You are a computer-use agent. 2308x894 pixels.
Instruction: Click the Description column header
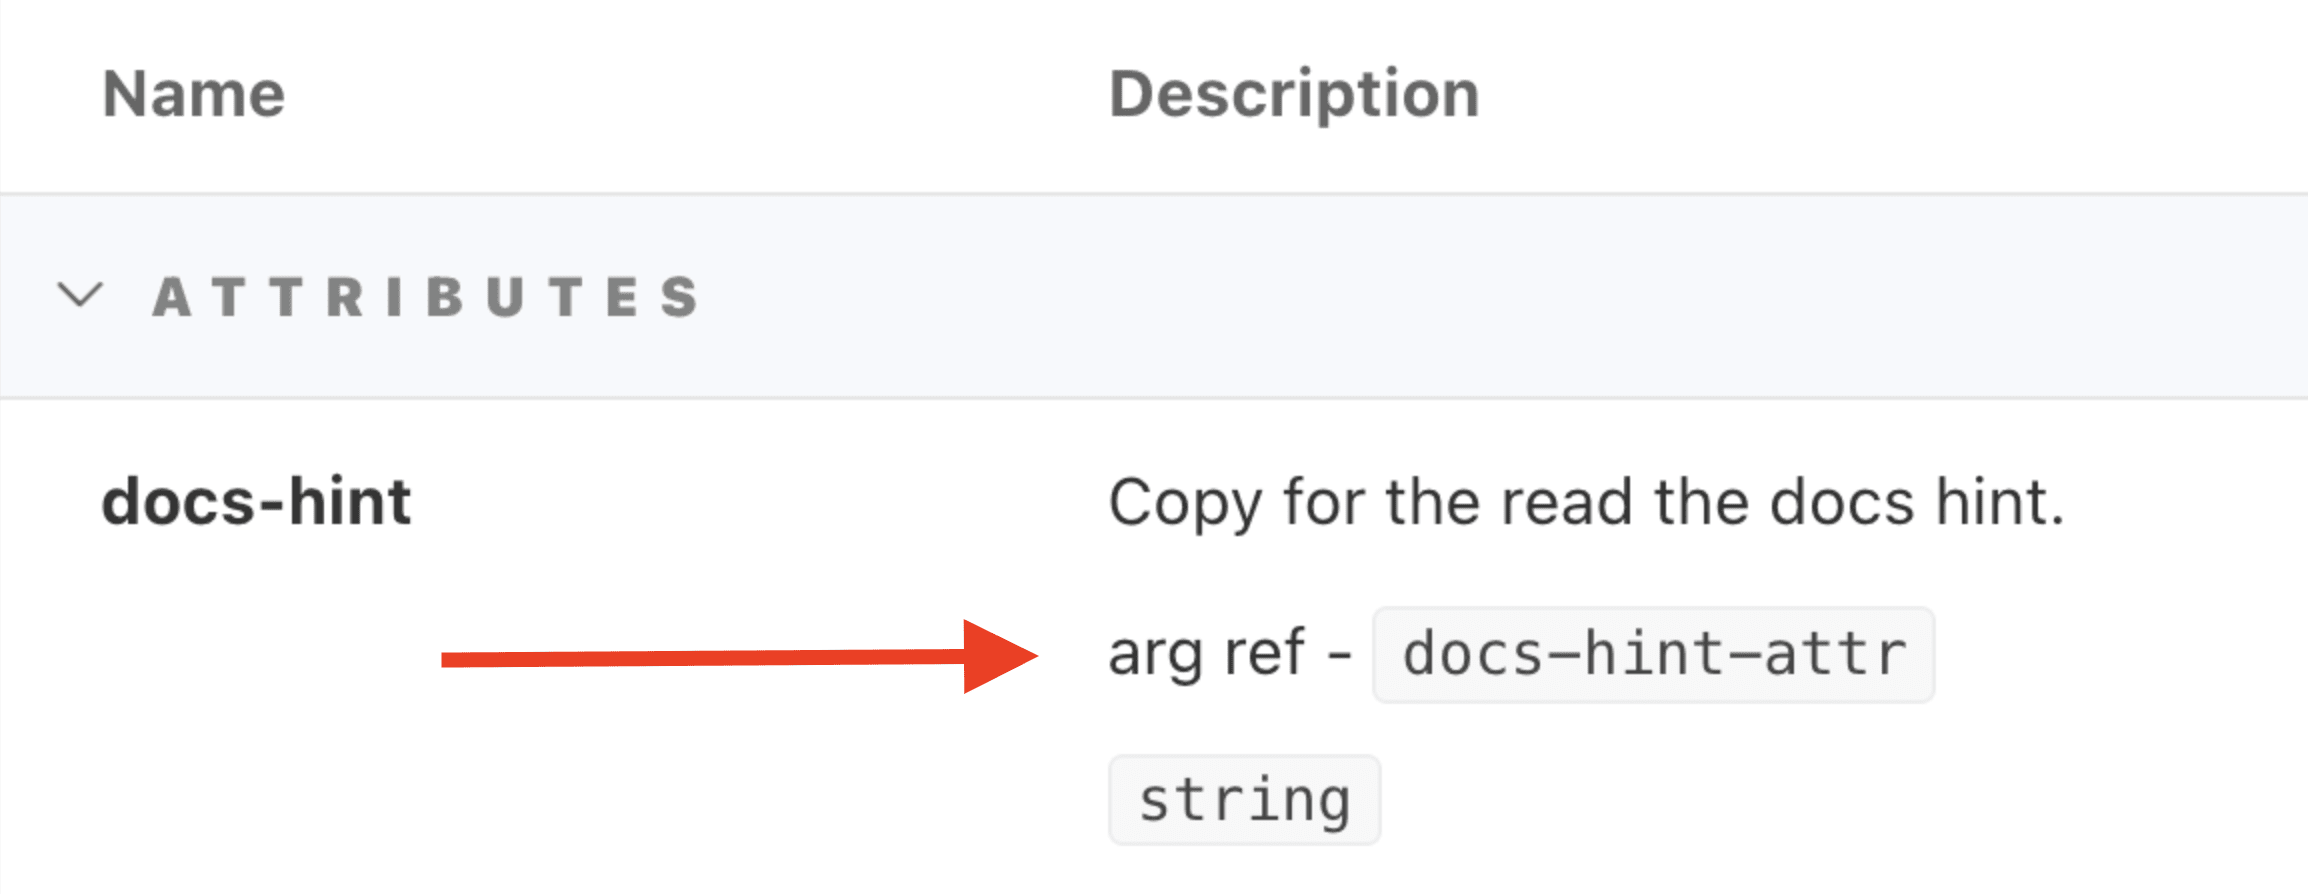coord(1295,92)
